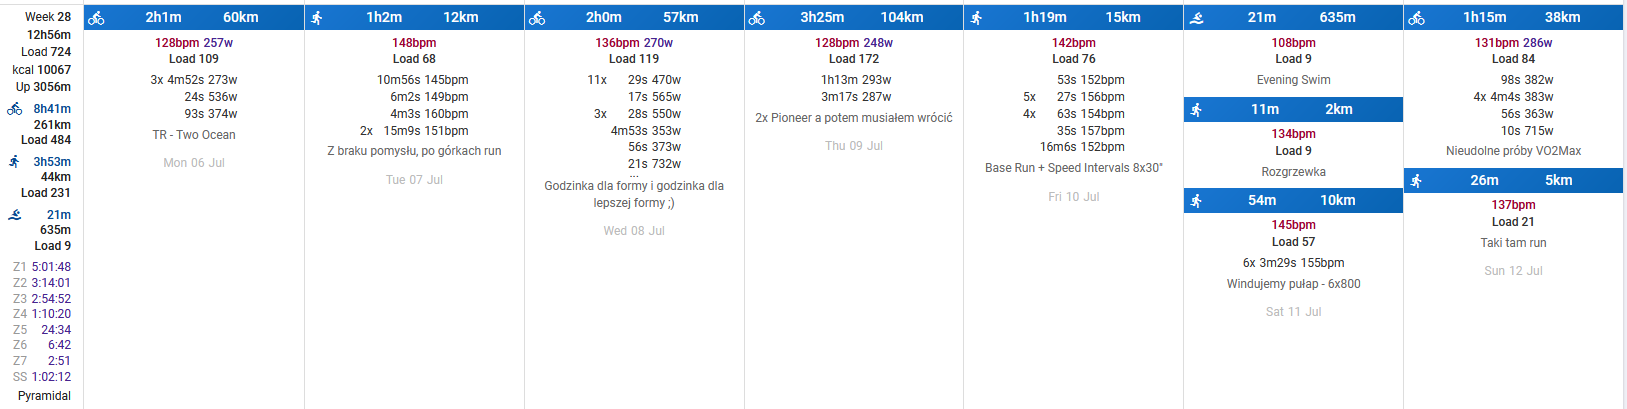Click the bike icon on Thursday's 104km ride
Image resolution: width=1627 pixels, height=409 pixels.
coord(757,18)
